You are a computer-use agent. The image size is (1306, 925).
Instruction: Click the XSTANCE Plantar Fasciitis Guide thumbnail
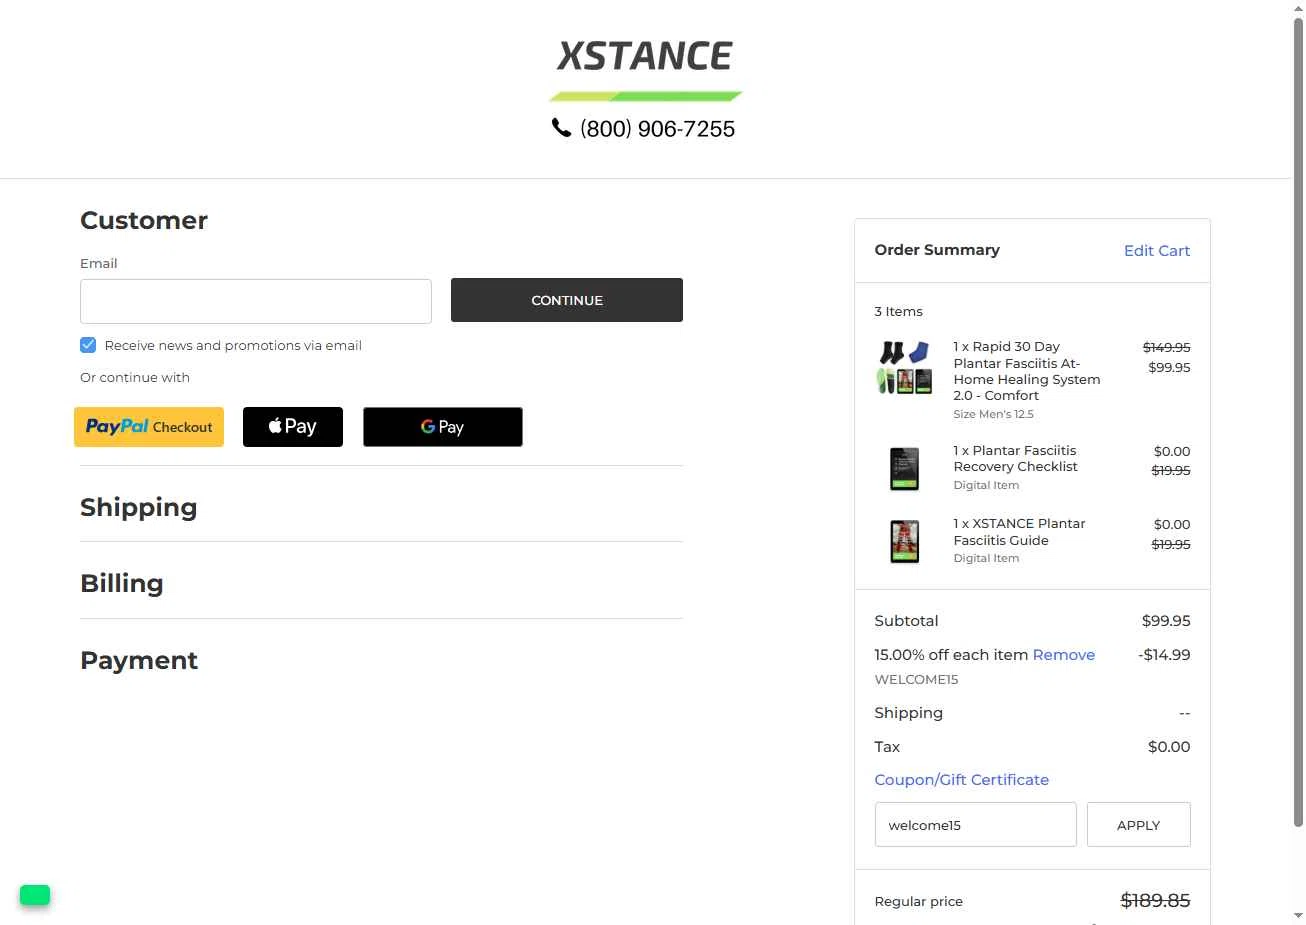(x=905, y=541)
